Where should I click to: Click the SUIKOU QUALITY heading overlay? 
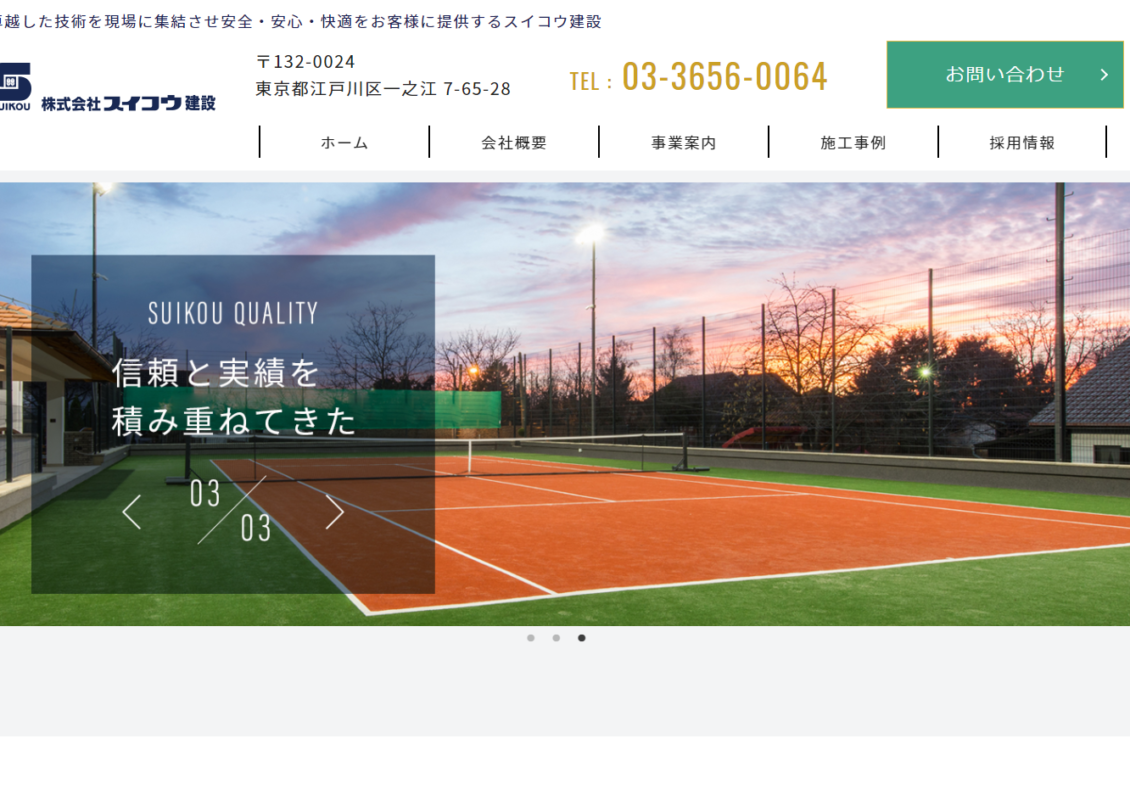[x=233, y=313]
